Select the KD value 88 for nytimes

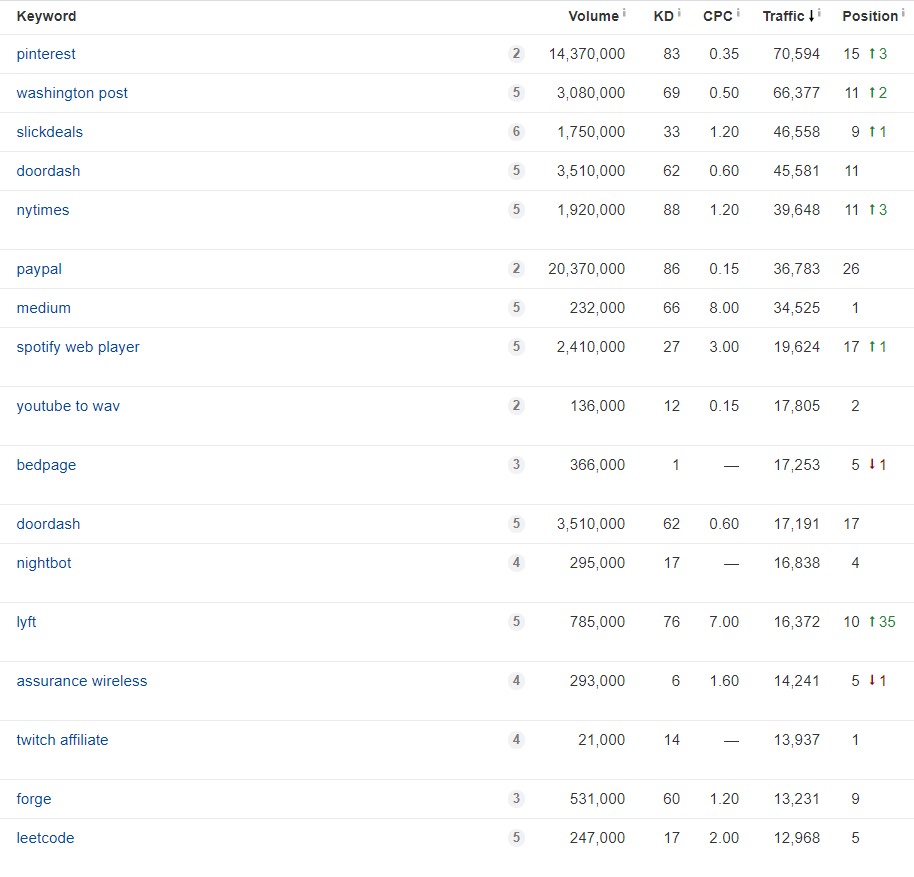(672, 210)
